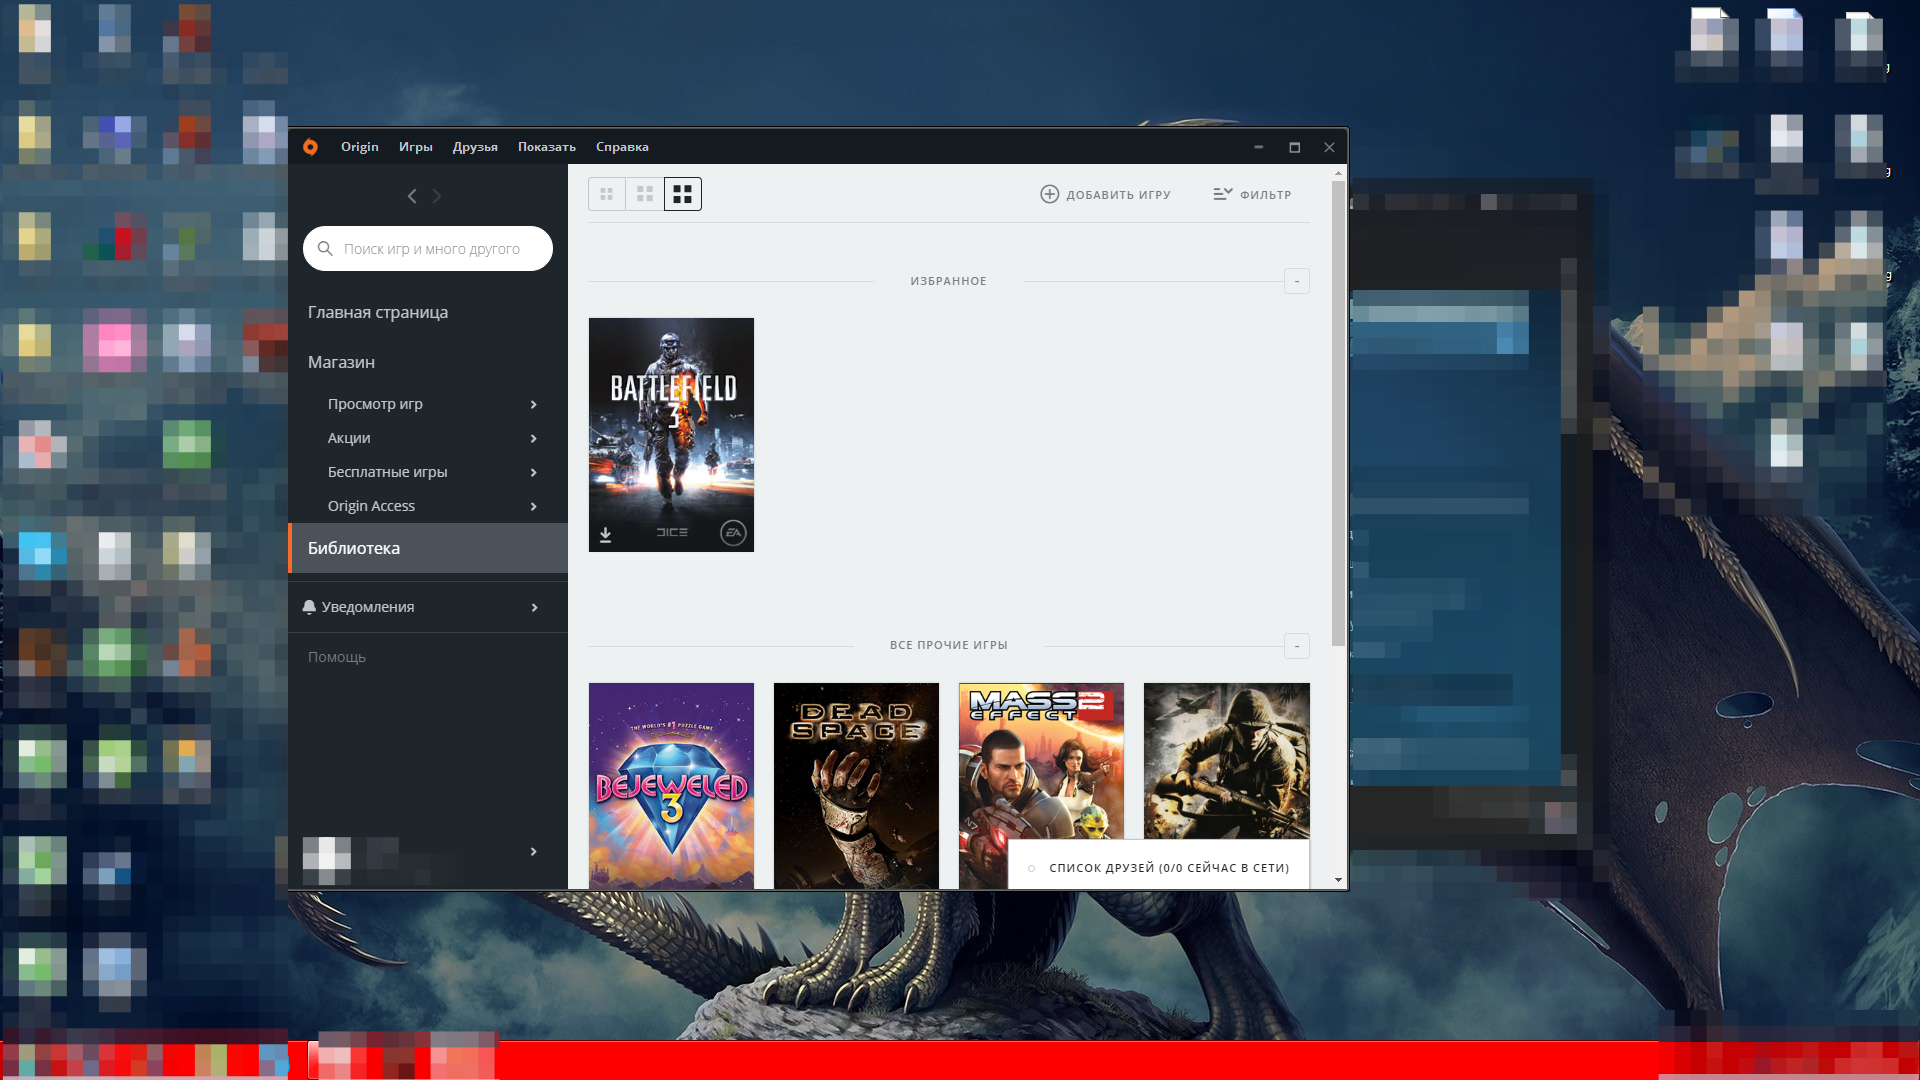Open Магазин section in sidebar
The width and height of the screenshot is (1920, 1080).
click(x=341, y=362)
